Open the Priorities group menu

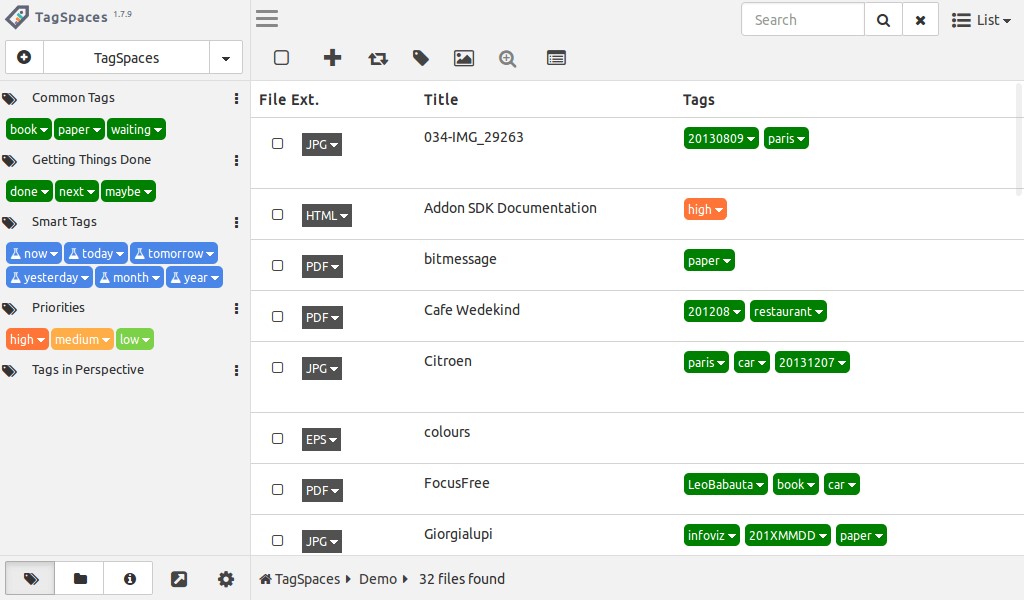[x=235, y=308]
